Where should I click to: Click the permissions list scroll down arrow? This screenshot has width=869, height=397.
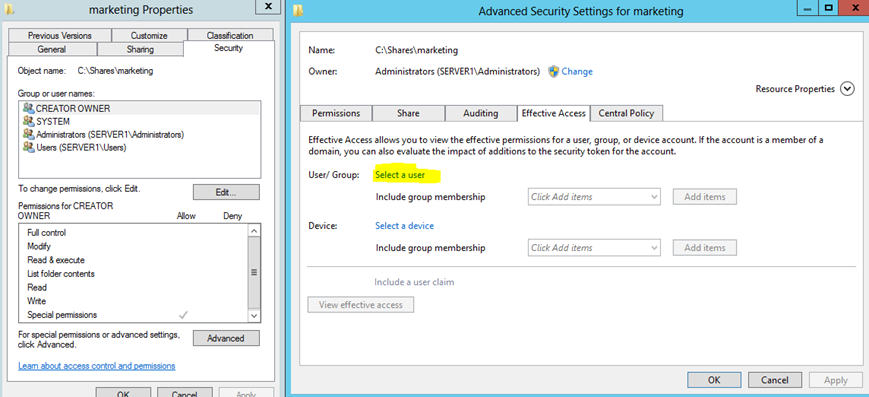click(x=254, y=315)
